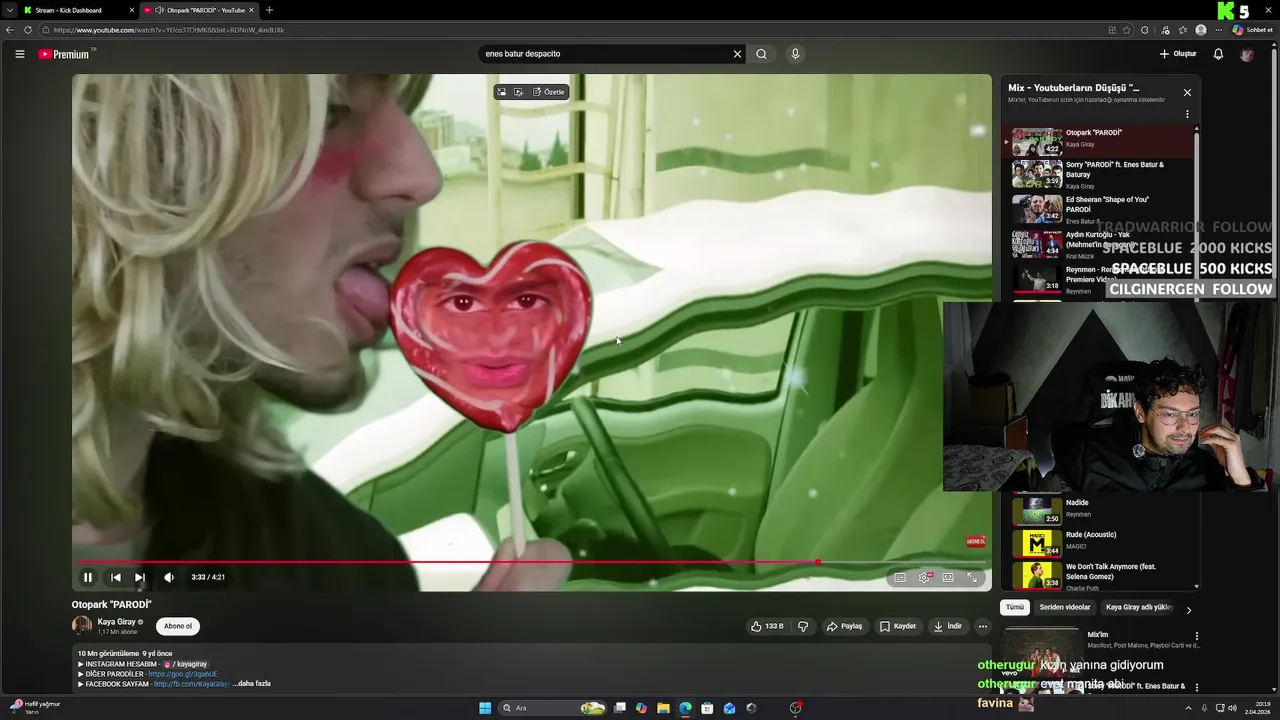Image resolution: width=1280 pixels, height=720 pixels.
Task: Pause the Otopark video
Action: click(x=88, y=577)
